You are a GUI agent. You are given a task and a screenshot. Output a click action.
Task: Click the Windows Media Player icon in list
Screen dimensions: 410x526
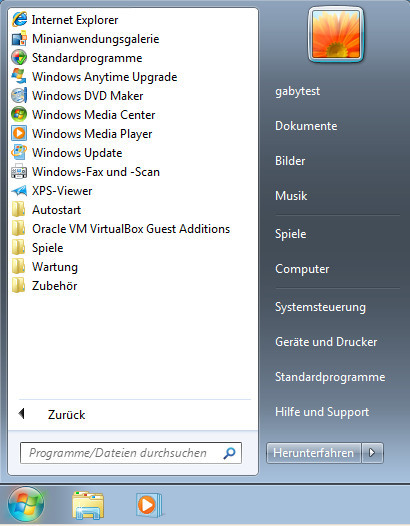[19, 134]
